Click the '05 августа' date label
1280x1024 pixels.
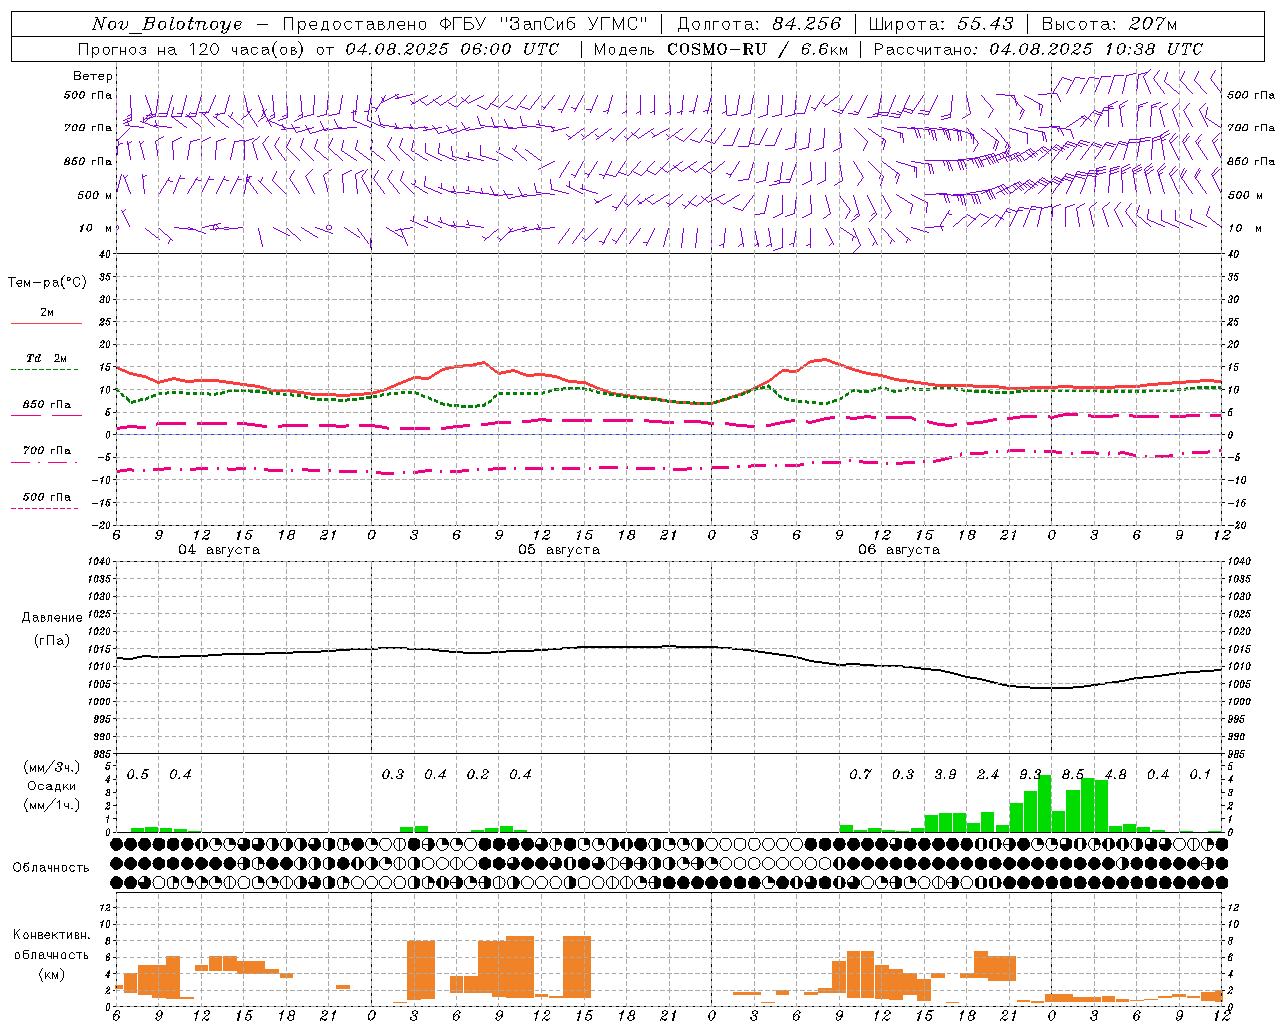click(x=559, y=550)
